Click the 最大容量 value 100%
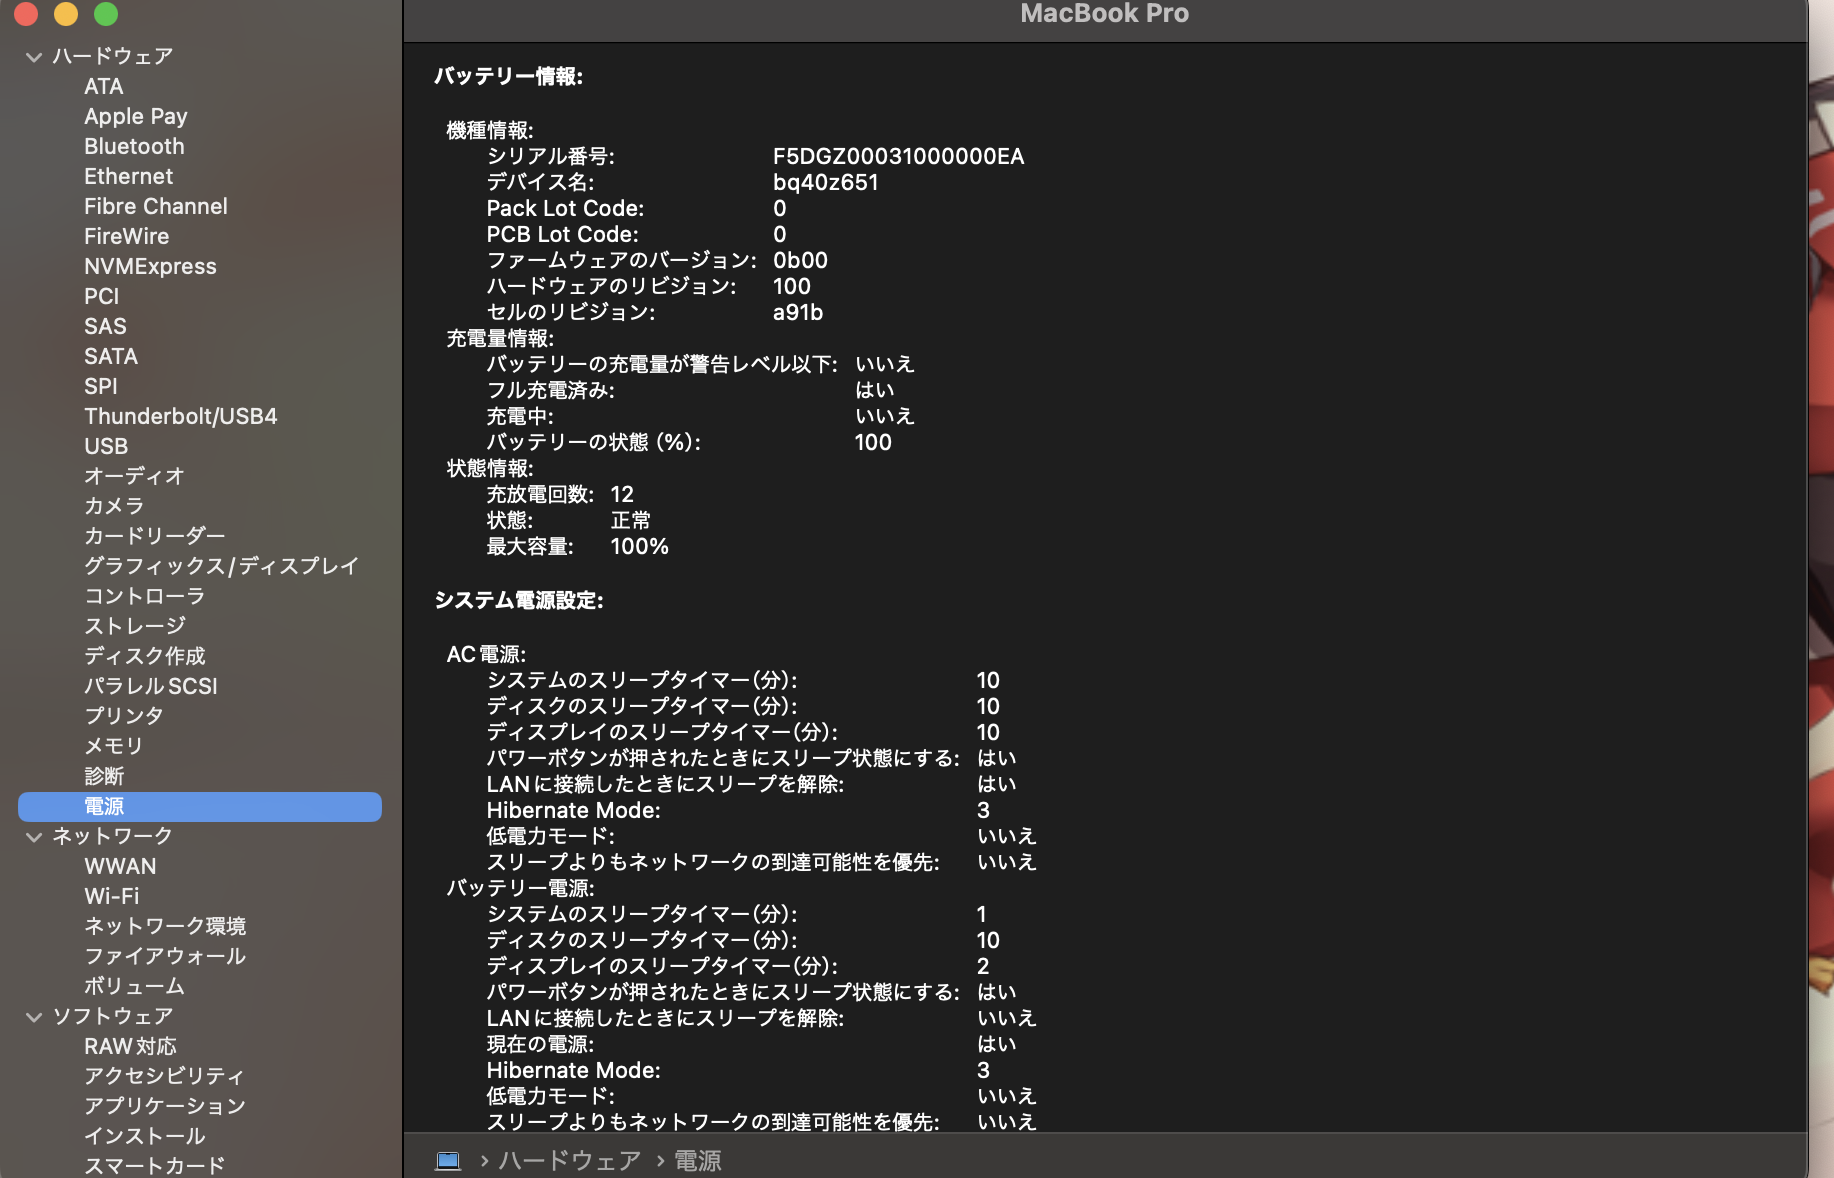 pos(640,547)
